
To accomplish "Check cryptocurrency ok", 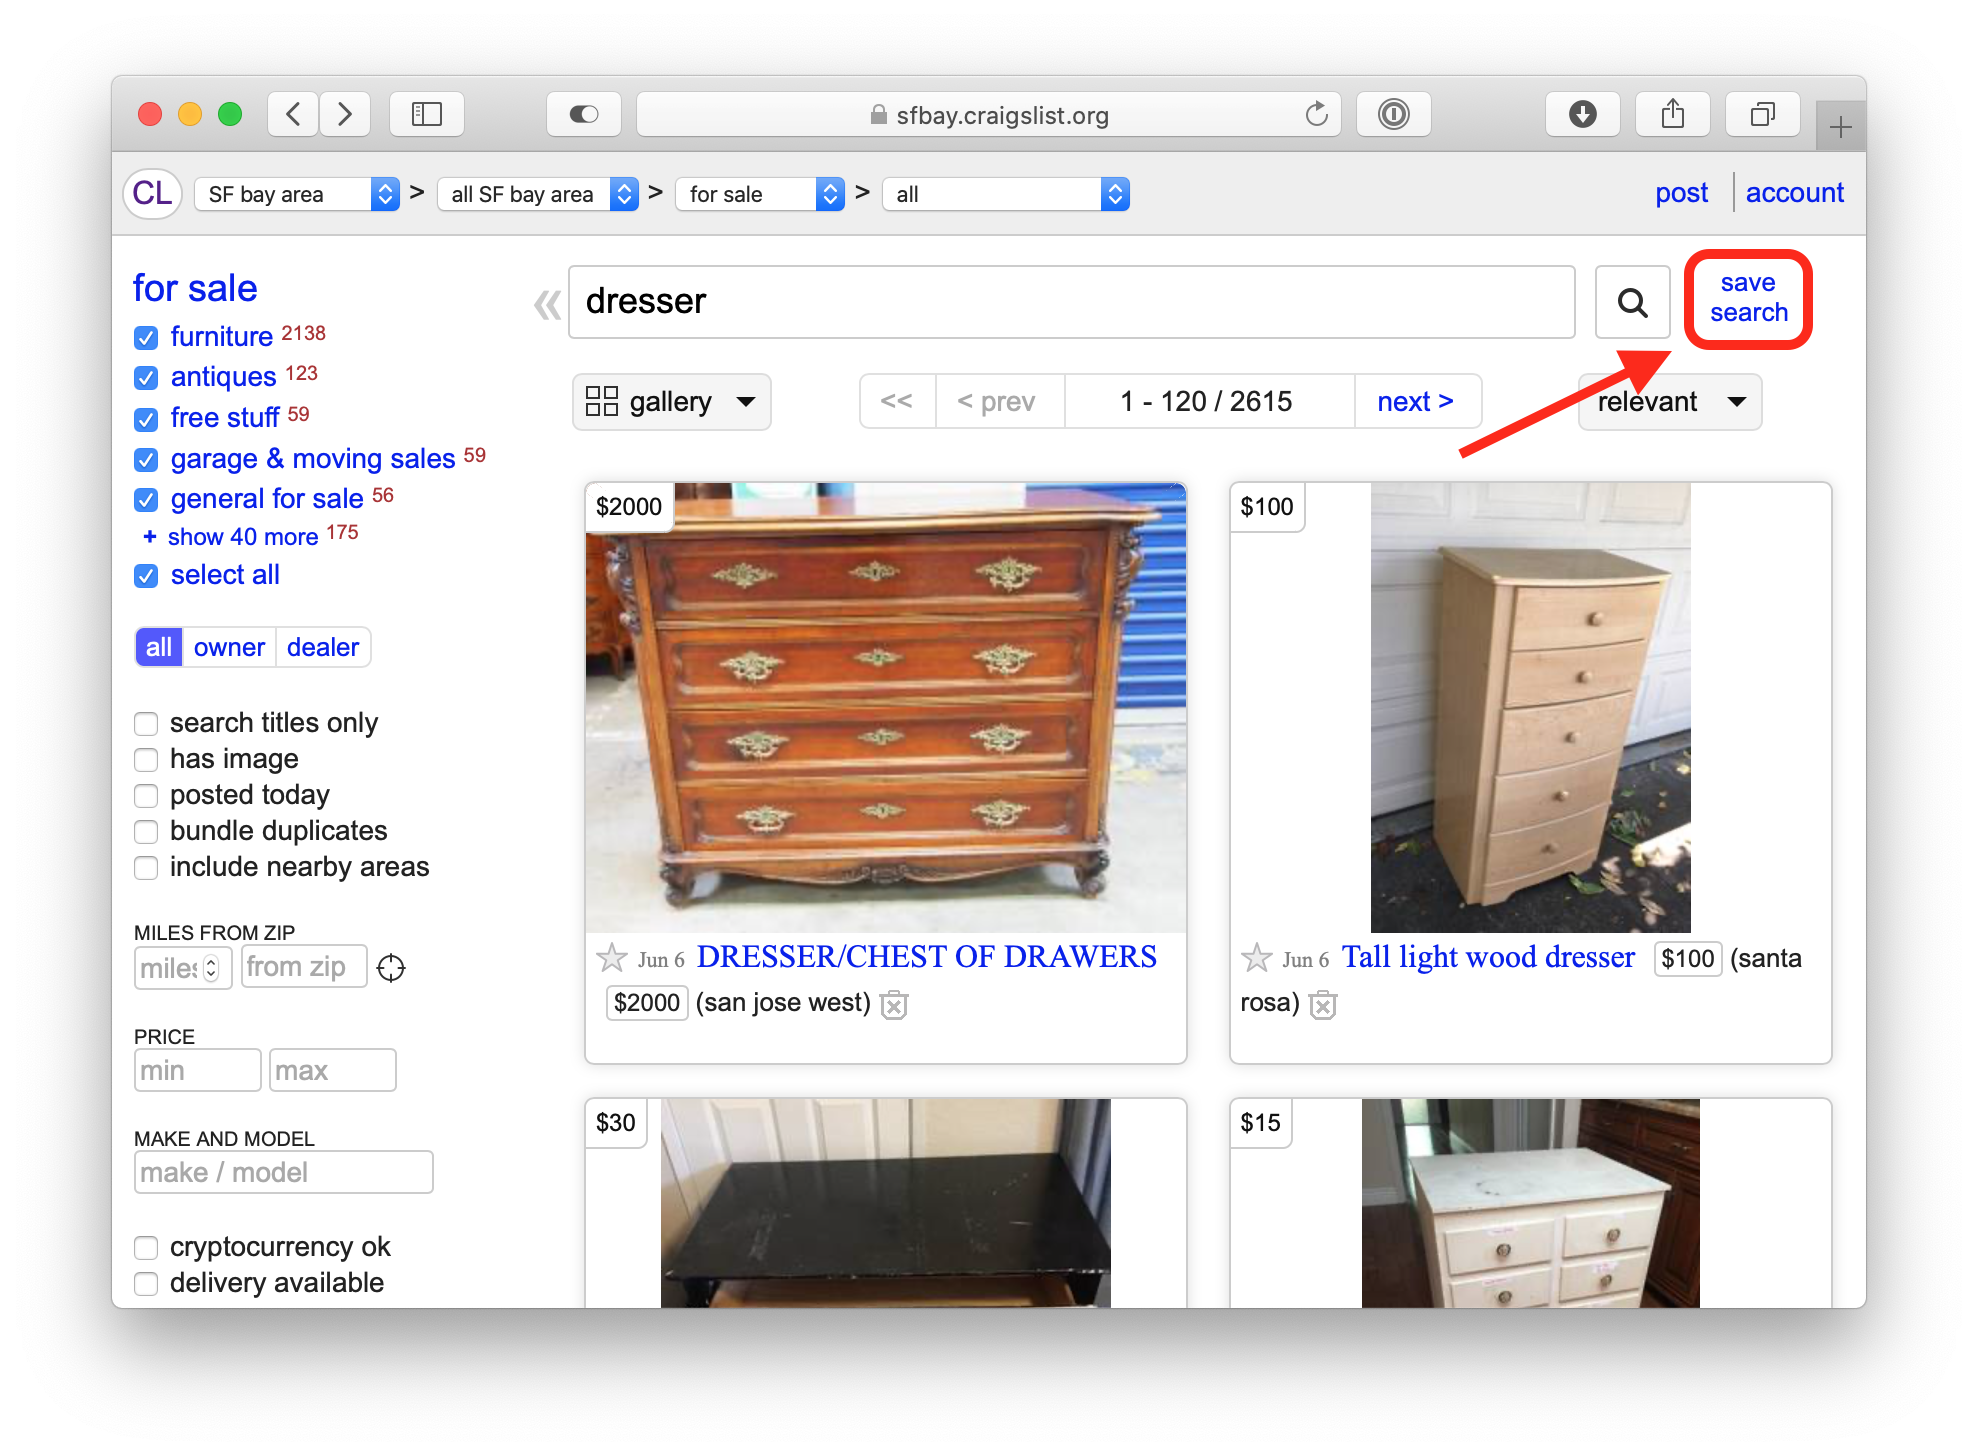I will pos(146,1247).
